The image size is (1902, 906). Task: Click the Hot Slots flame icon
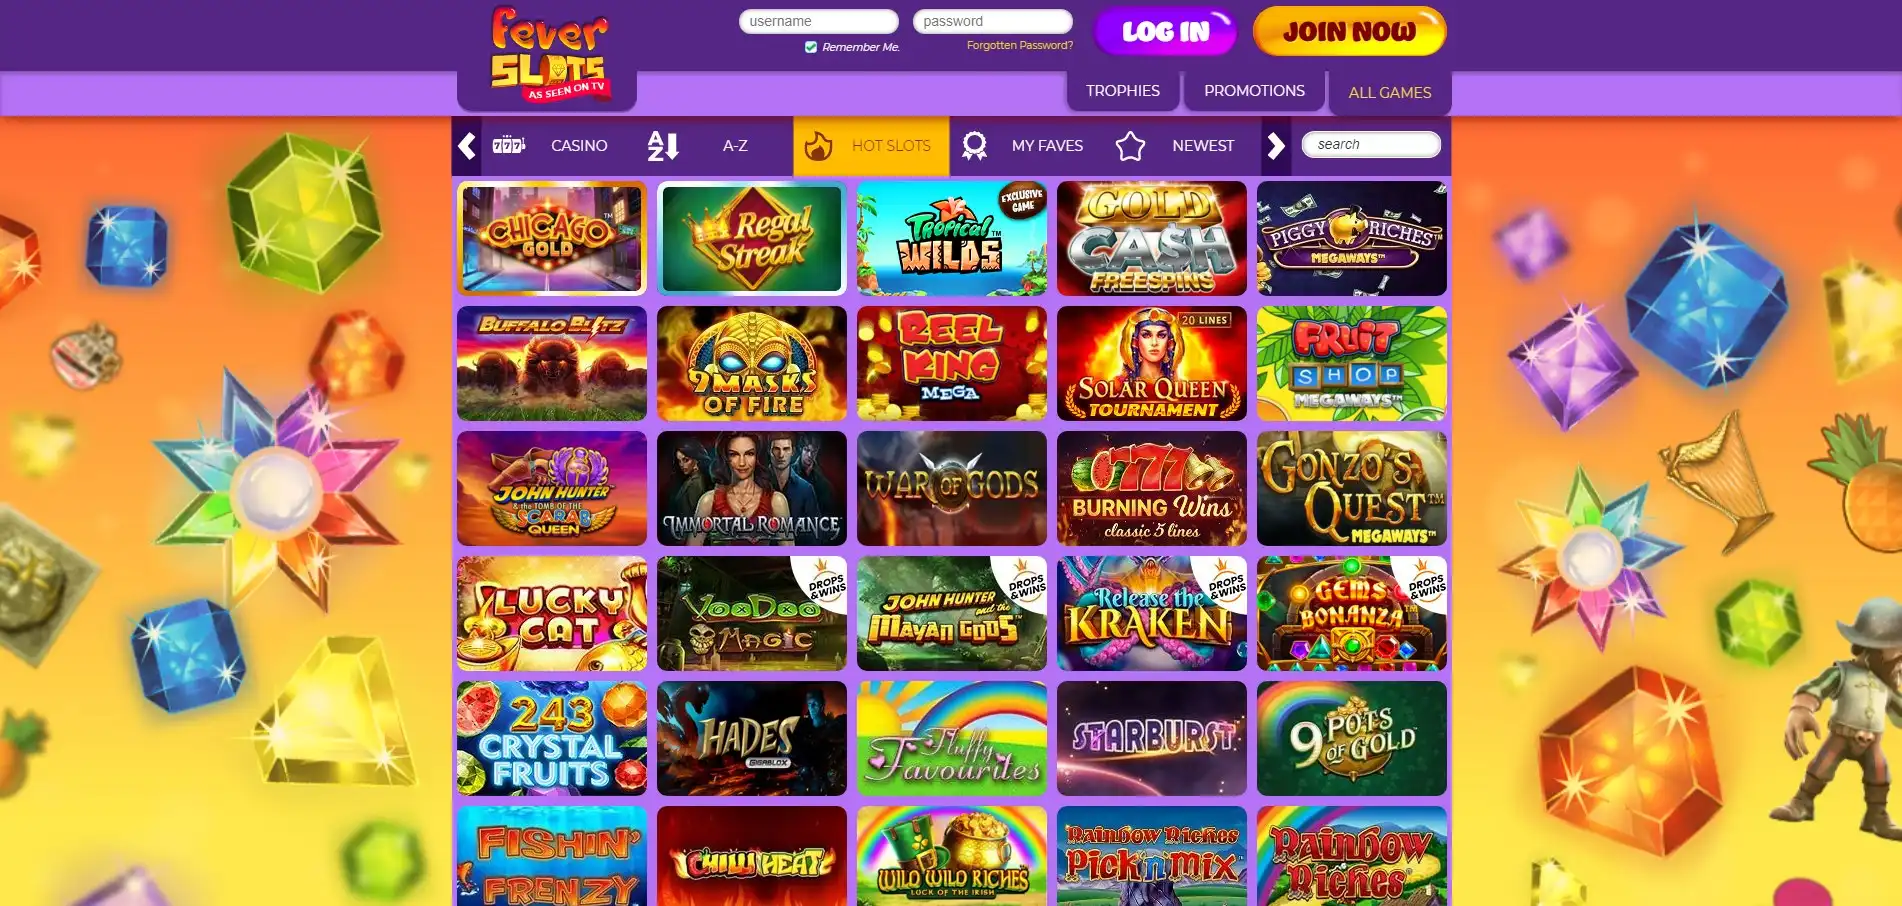click(x=818, y=146)
